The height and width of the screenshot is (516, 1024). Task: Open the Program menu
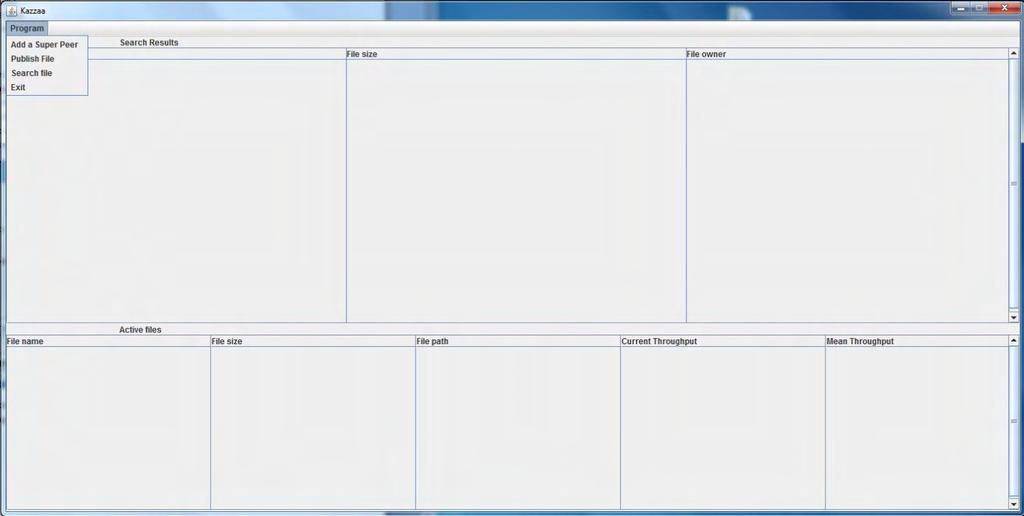point(27,29)
